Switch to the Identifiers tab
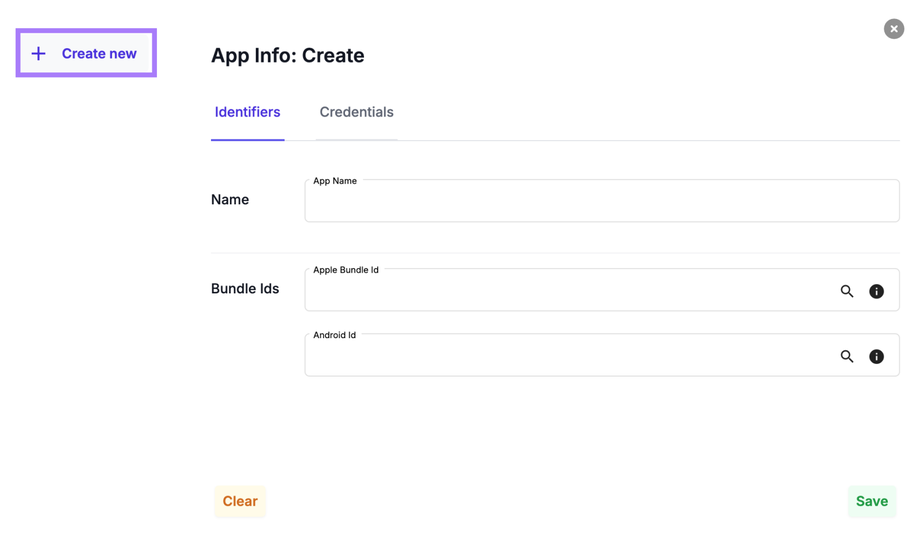Screen dimensions: 920x542 pos(247,112)
